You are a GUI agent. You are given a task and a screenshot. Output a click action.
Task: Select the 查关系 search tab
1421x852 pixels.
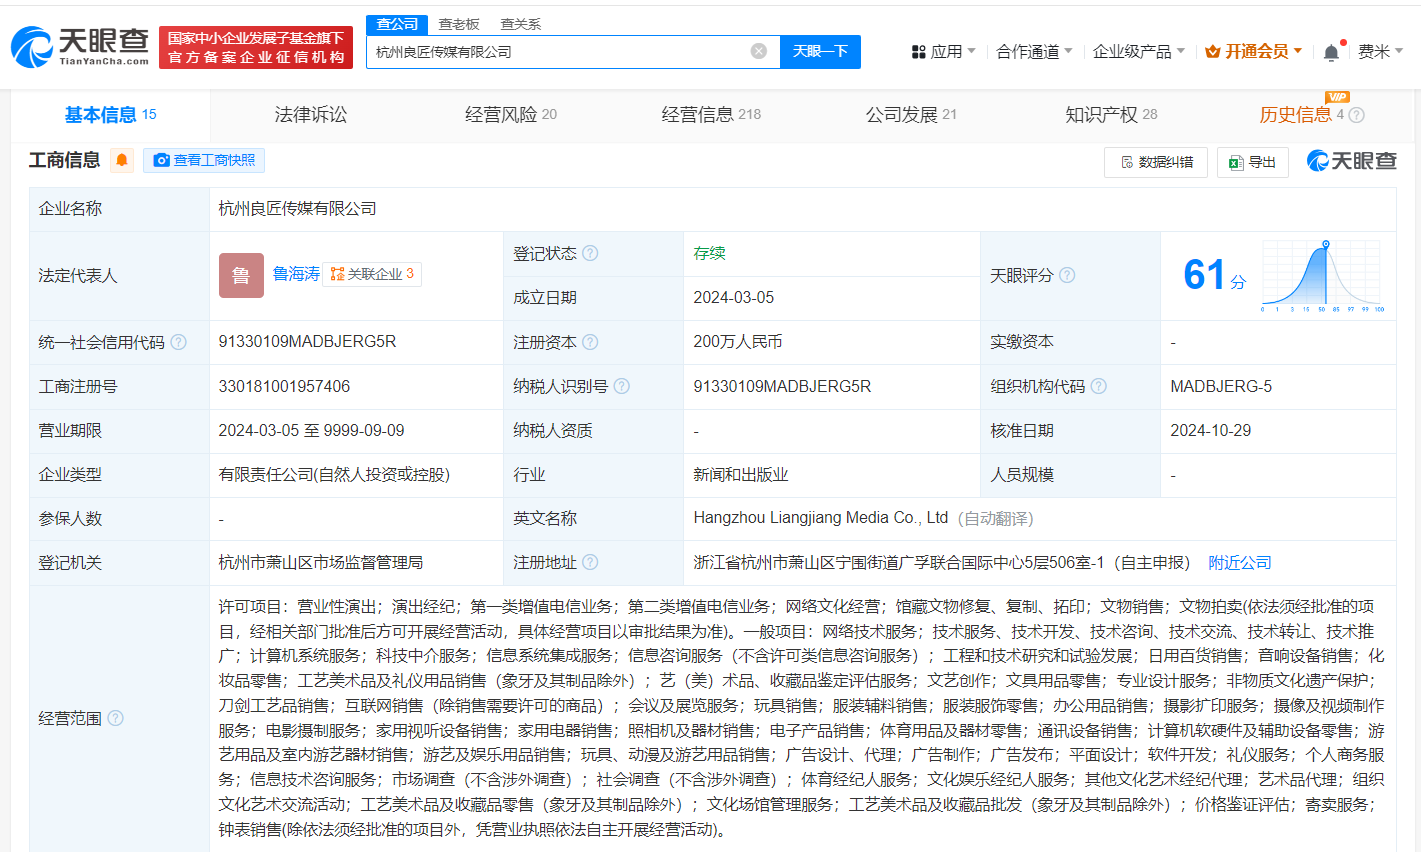click(521, 24)
